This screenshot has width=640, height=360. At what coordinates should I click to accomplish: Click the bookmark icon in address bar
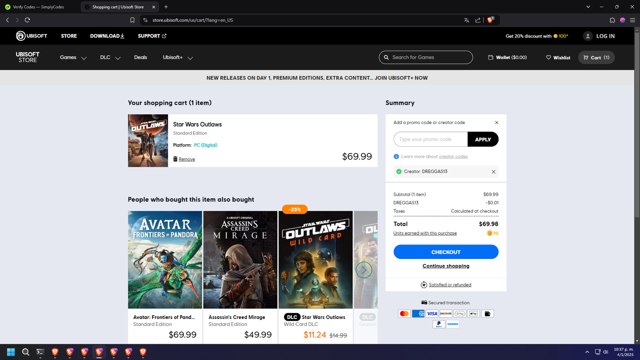(132, 20)
